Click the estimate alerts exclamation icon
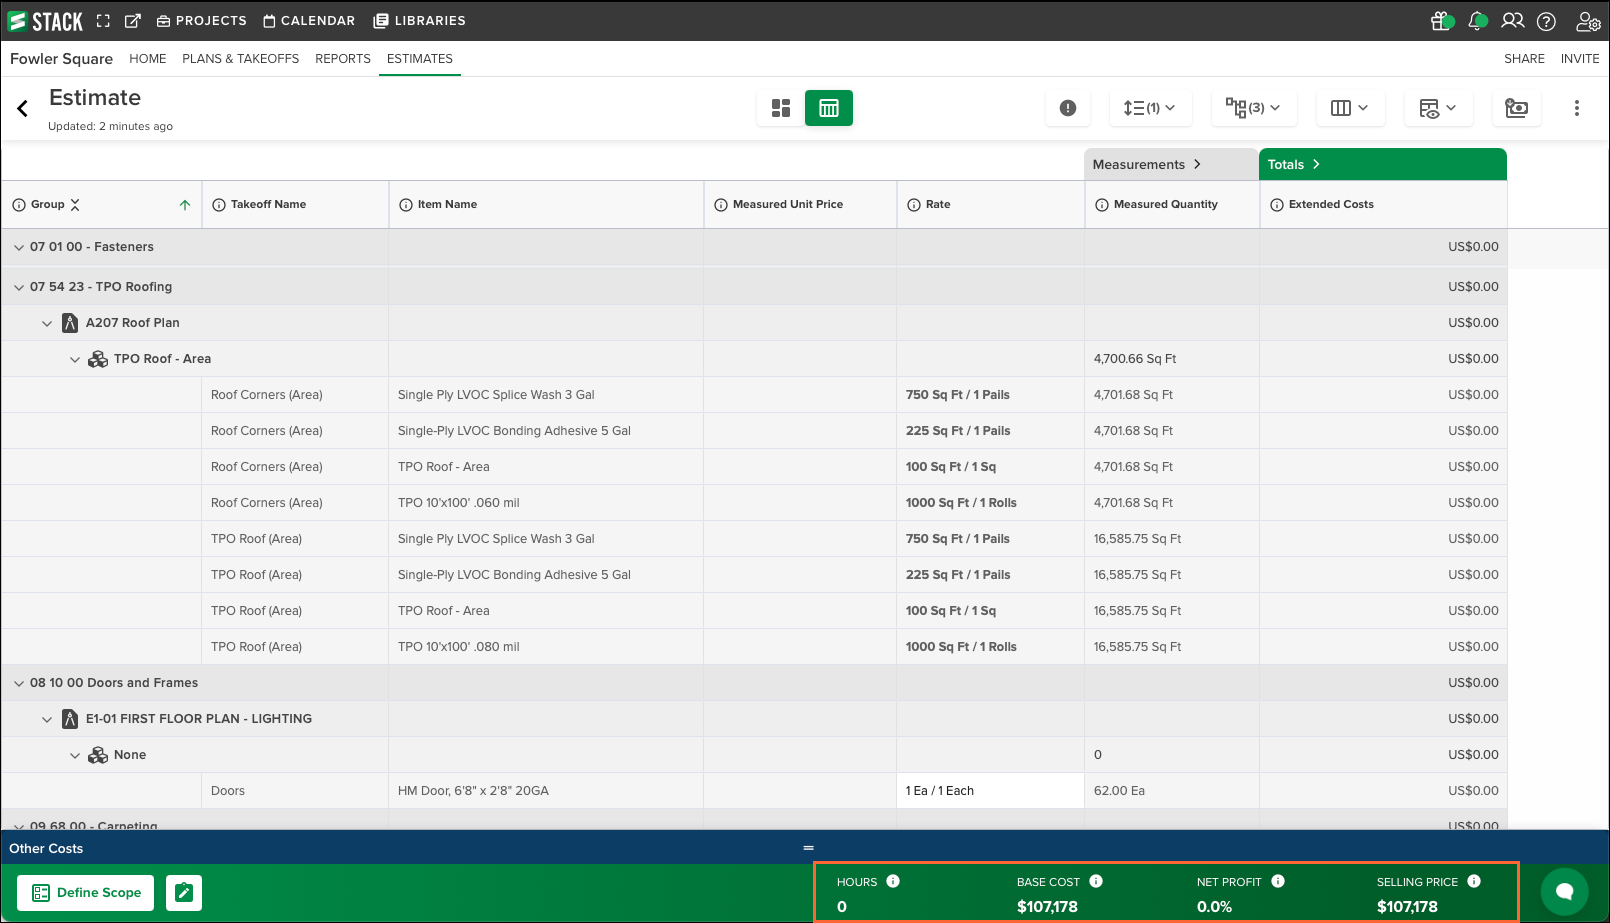The width and height of the screenshot is (1610, 923). [x=1068, y=108]
